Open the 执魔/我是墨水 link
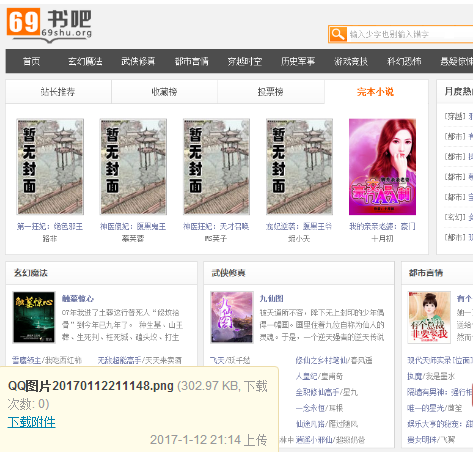This screenshot has width=473, height=452. point(431,376)
